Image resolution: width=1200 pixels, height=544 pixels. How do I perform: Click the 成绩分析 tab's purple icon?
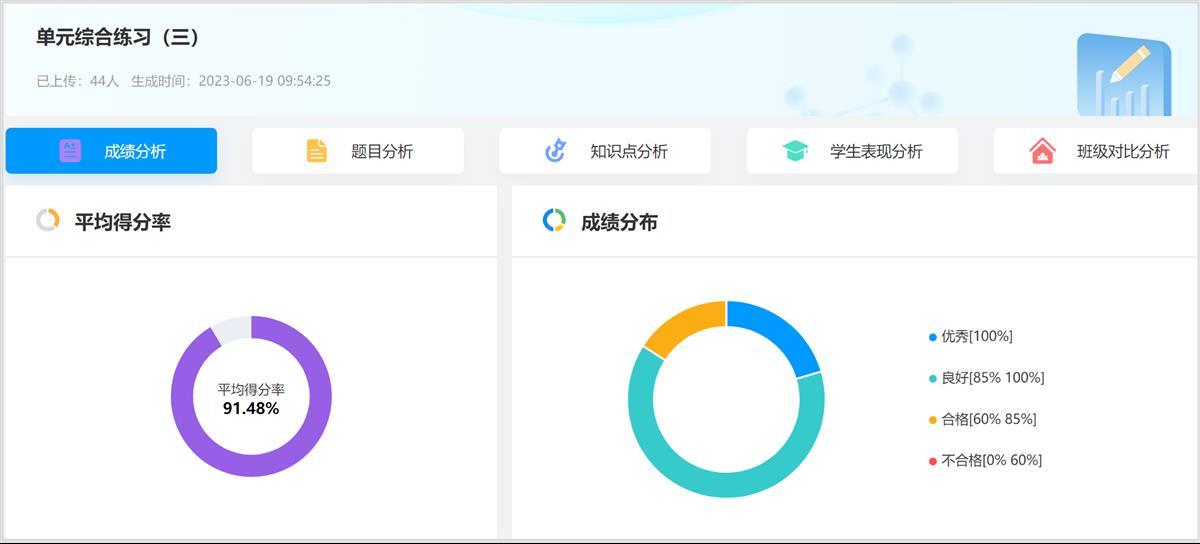70,151
